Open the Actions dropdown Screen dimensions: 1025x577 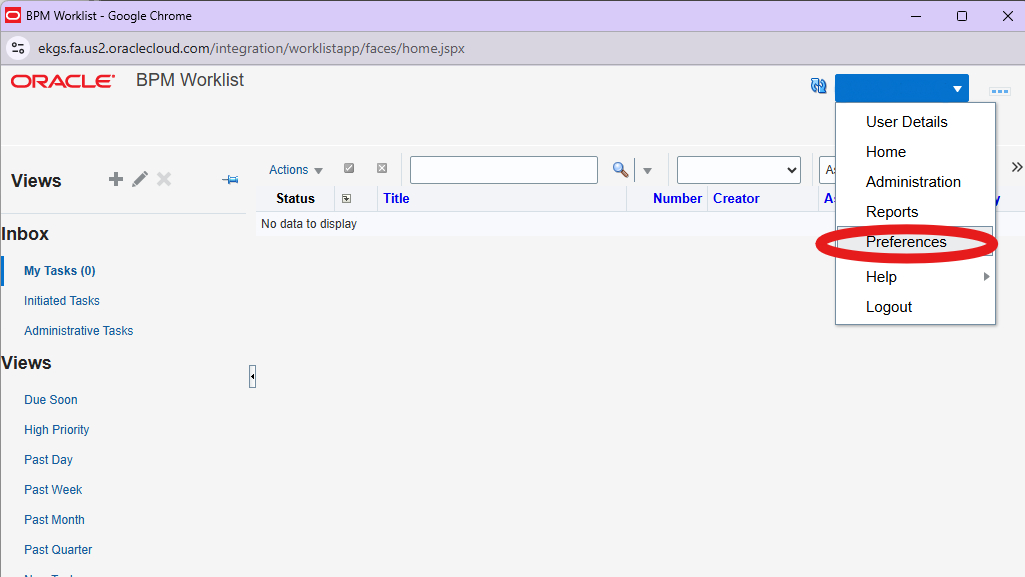295,169
